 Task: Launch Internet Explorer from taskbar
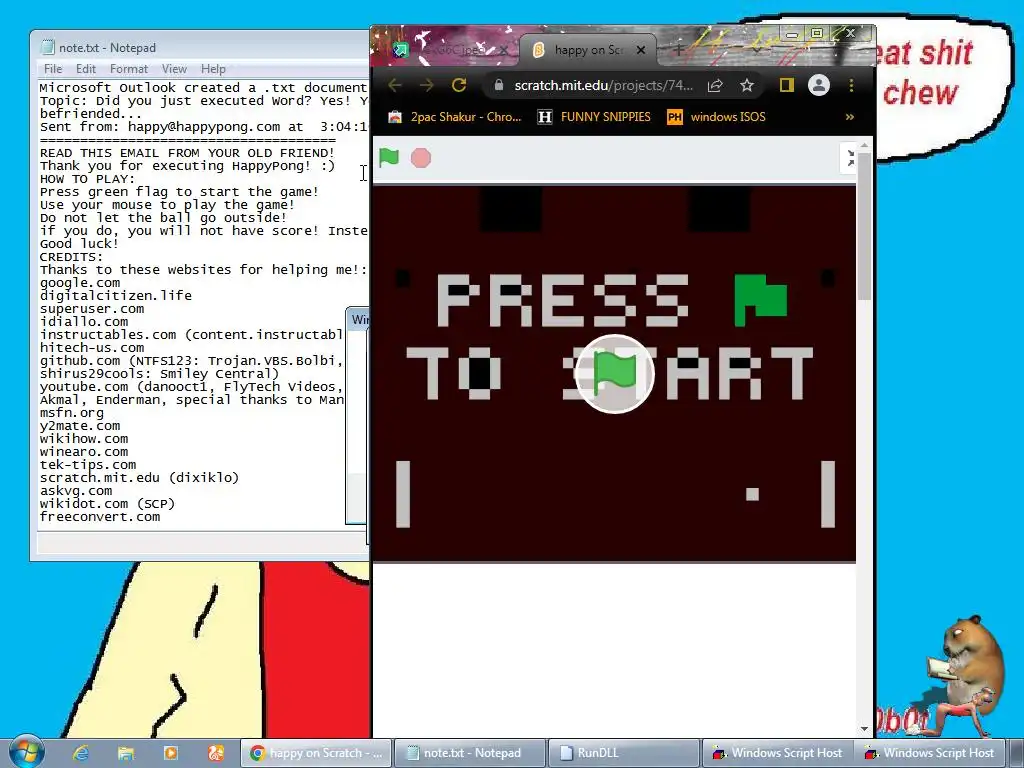[x=80, y=753]
